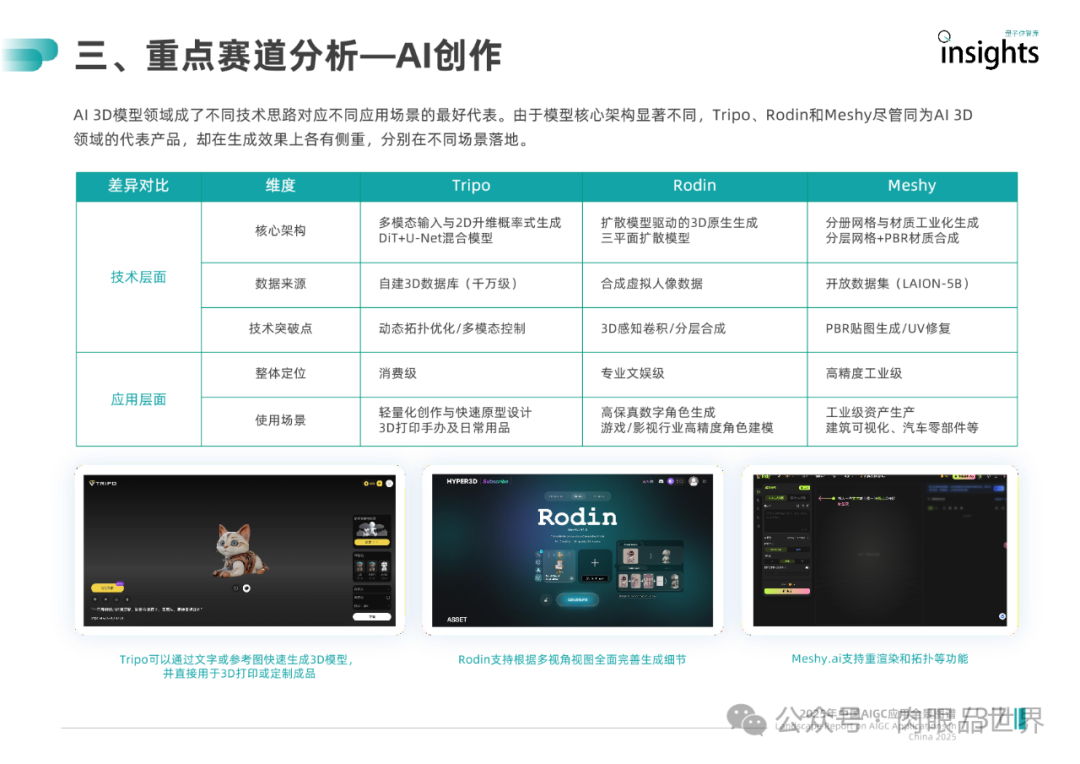1080x764 pixels.
Task: Click the 核心架构 dimension cell
Action: 280,231
